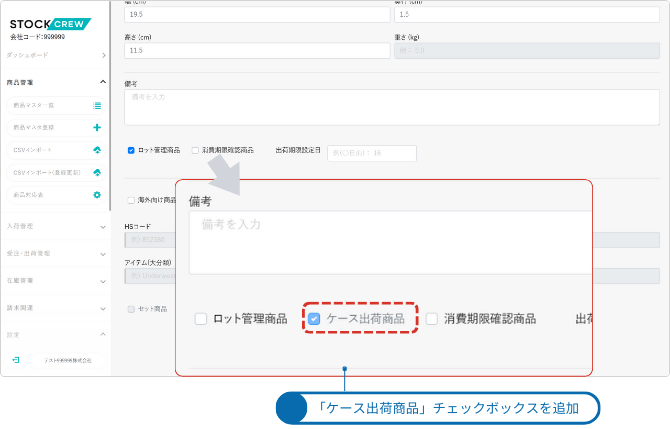This screenshot has width=670, height=429.
Task: Click the HSコード input field
Action: click(x=150, y=240)
